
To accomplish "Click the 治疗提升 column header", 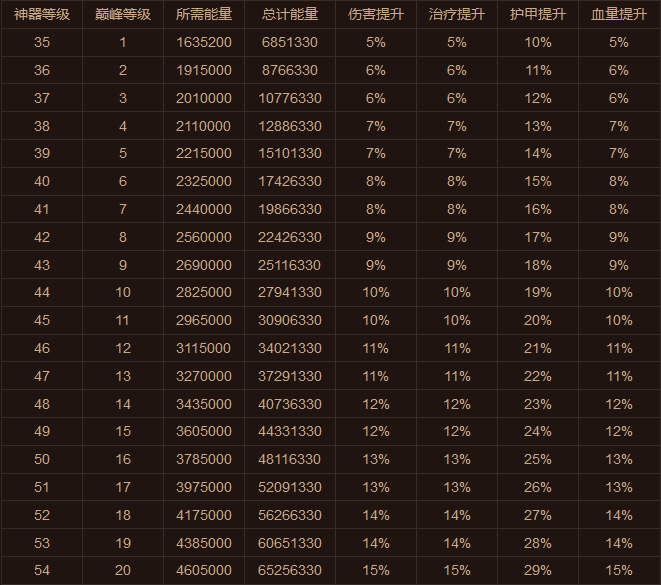I will [456, 15].
